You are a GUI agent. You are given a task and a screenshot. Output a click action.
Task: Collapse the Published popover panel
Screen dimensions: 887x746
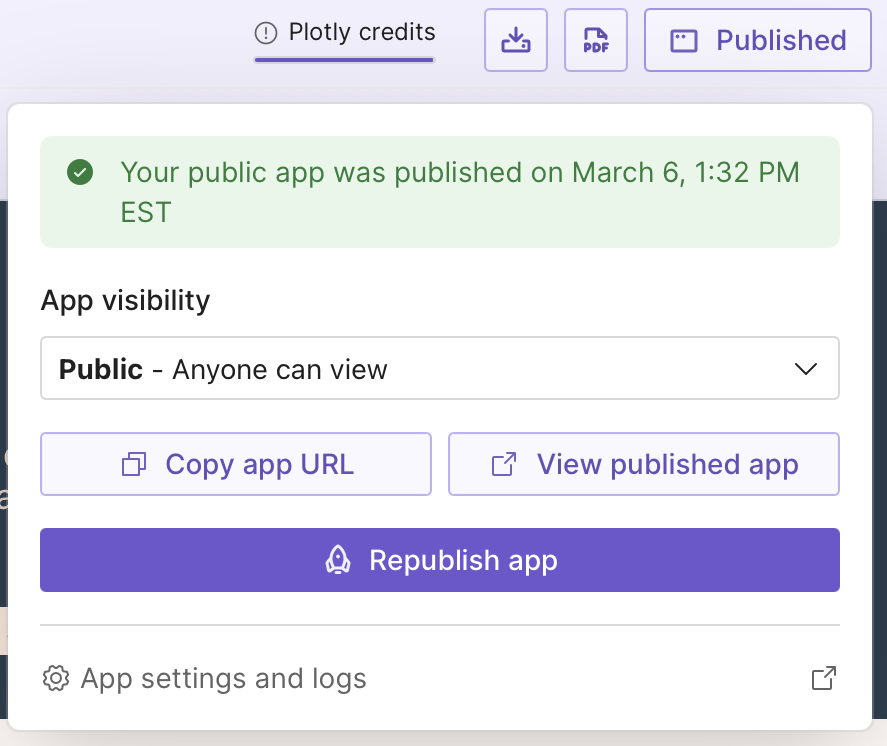point(757,40)
